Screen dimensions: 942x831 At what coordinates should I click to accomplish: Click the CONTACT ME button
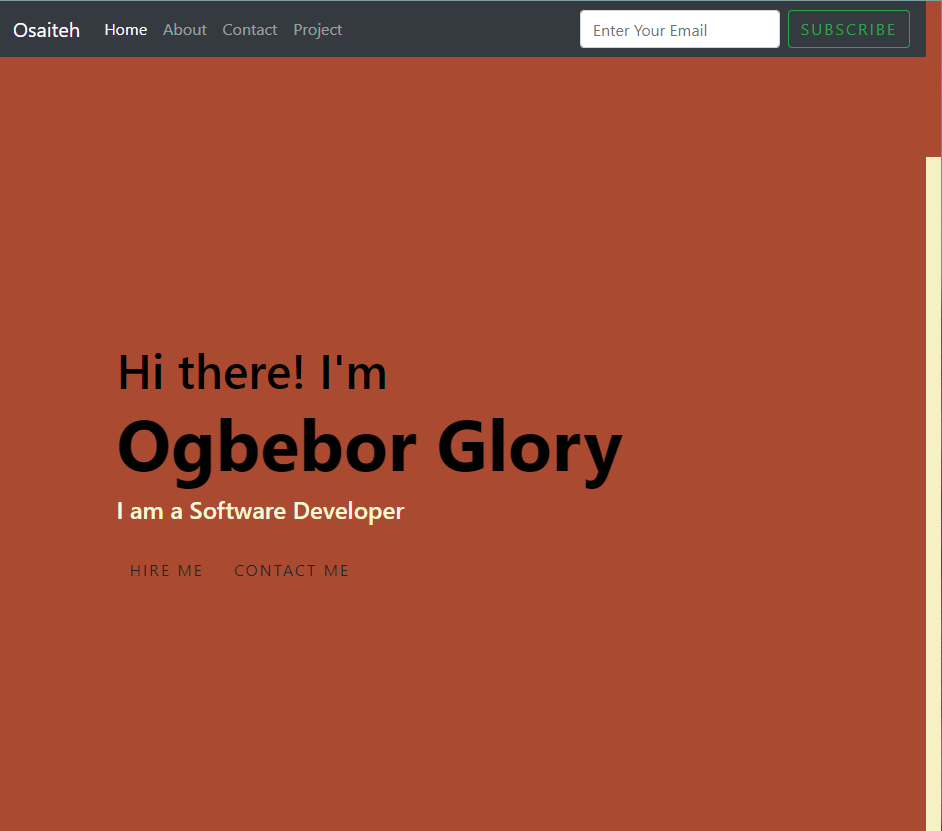pyautogui.click(x=291, y=571)
